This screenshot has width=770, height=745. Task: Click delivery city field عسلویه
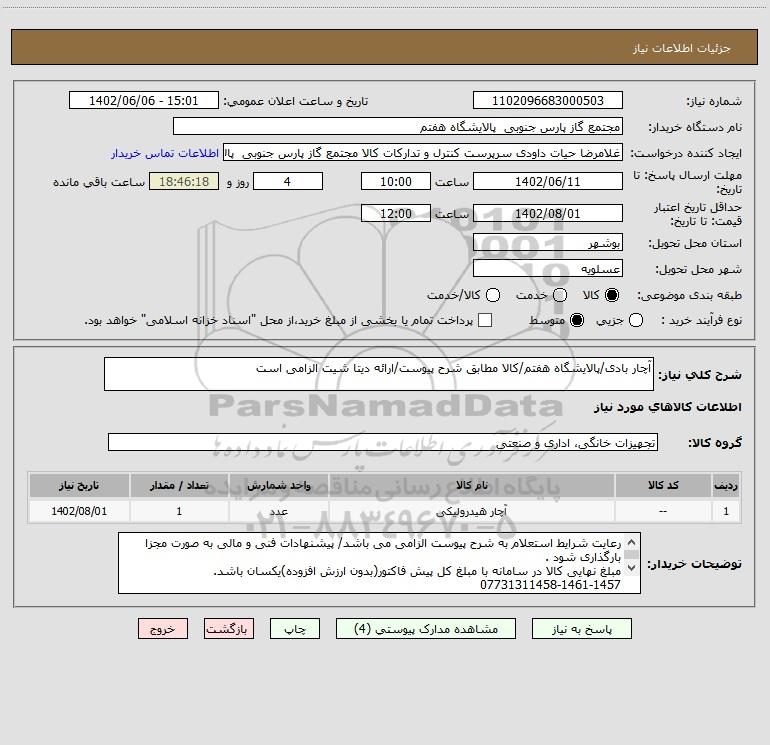pyautogui.click(x=548, y=269)
